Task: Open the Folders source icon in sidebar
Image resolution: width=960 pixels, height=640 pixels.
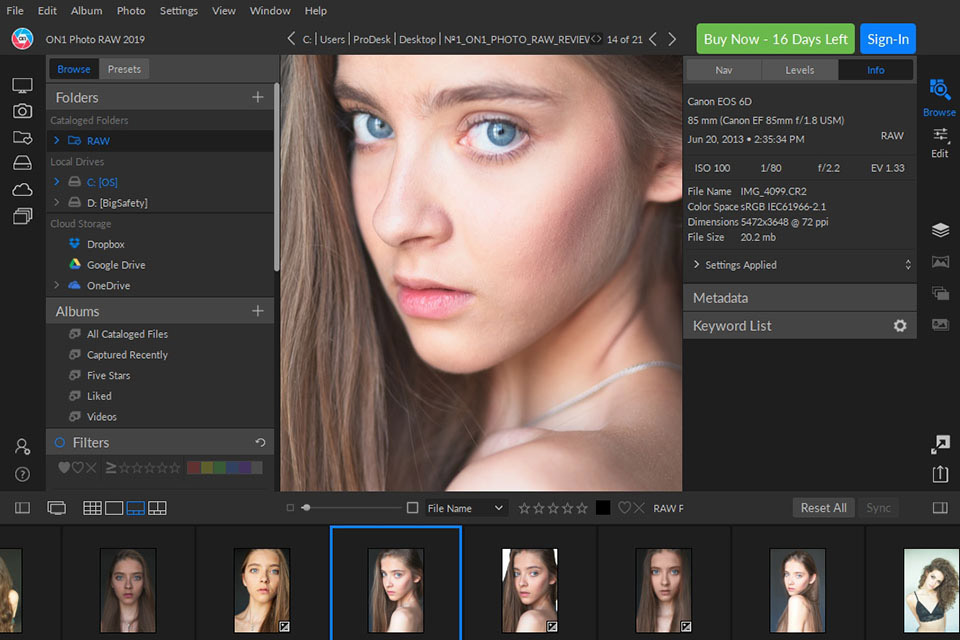Action: (x=23, y=137)
